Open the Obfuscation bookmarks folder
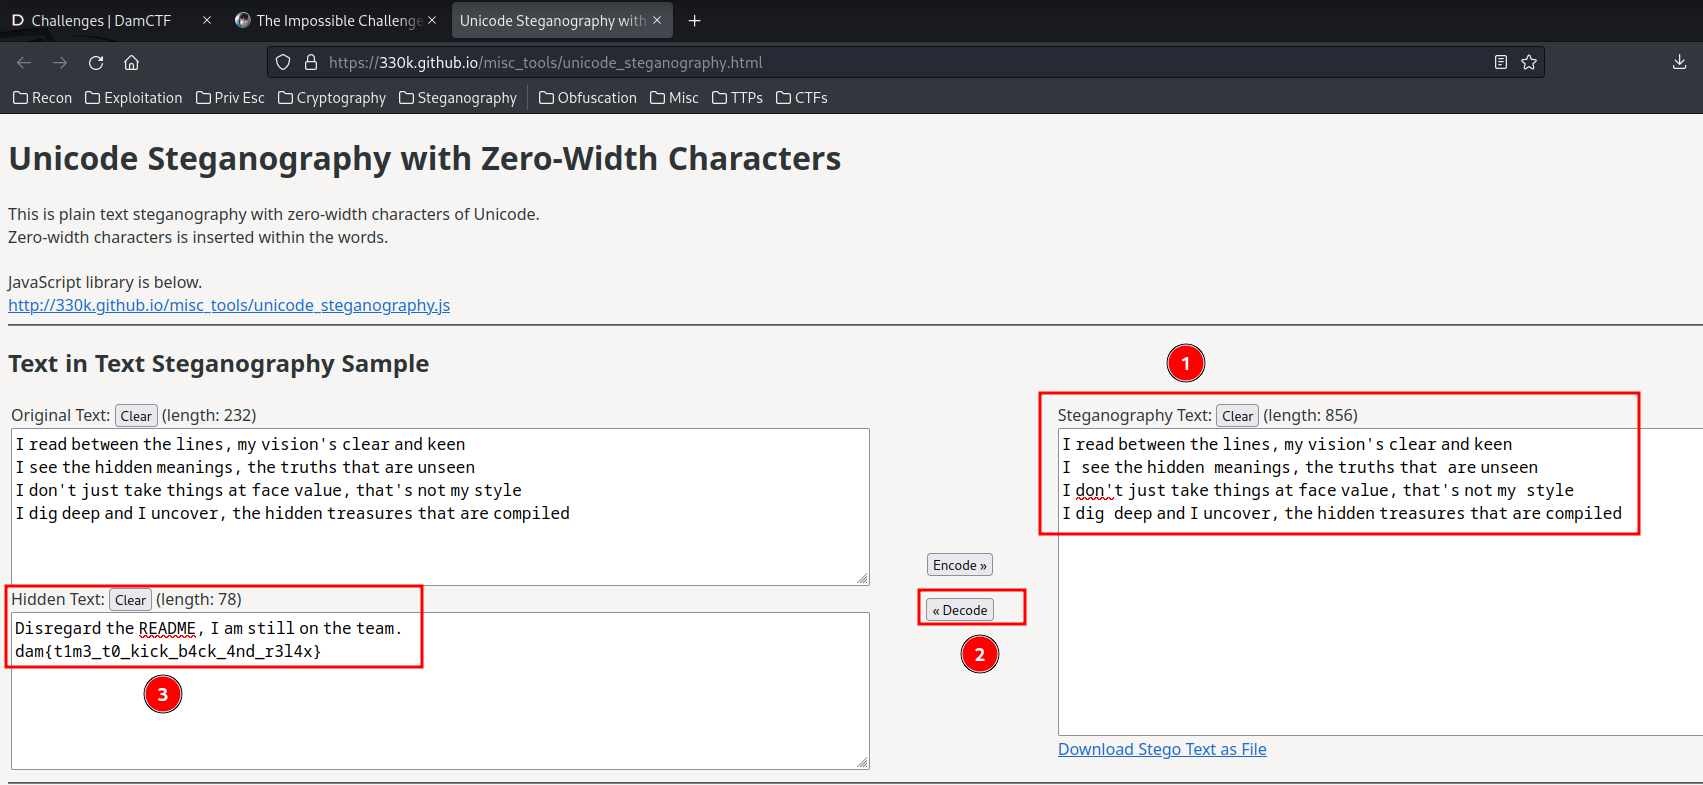Viewport: 1703px width, 785px height. [x=588, y=98]
